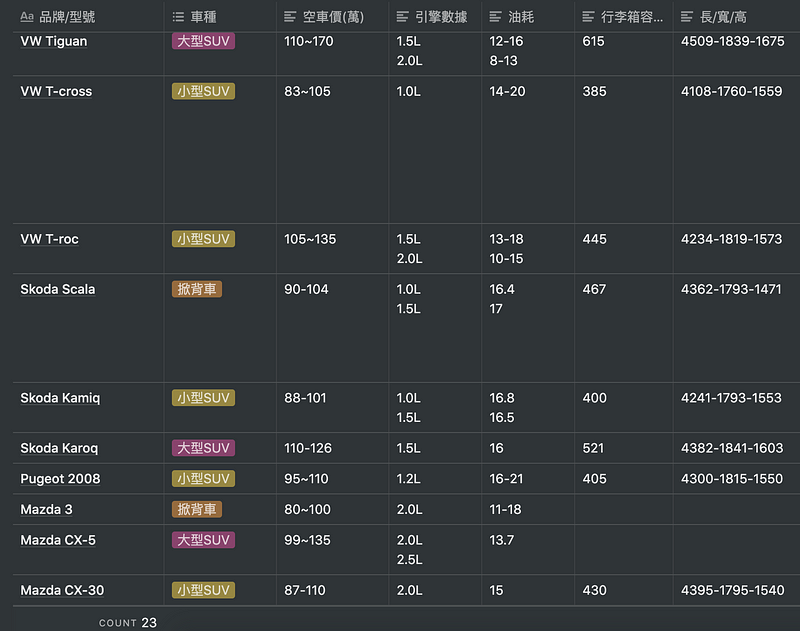Click the 掀背車 tag in Mazda 3 row

pos(196,509)
